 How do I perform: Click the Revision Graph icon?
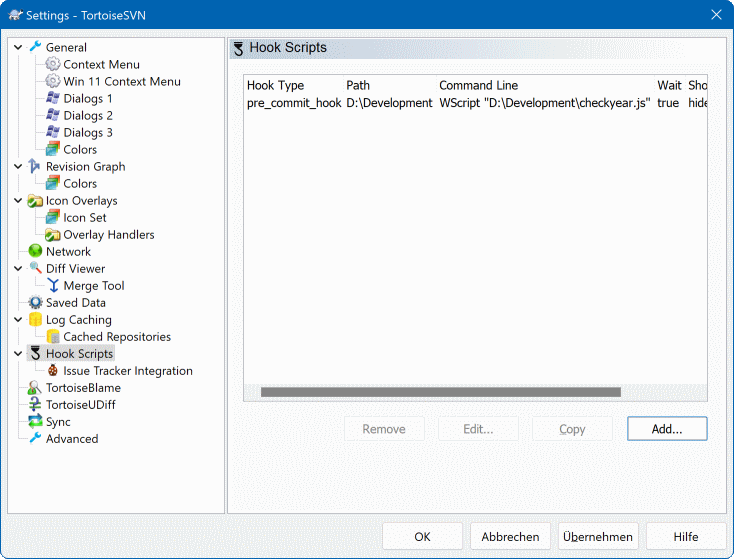35,166
